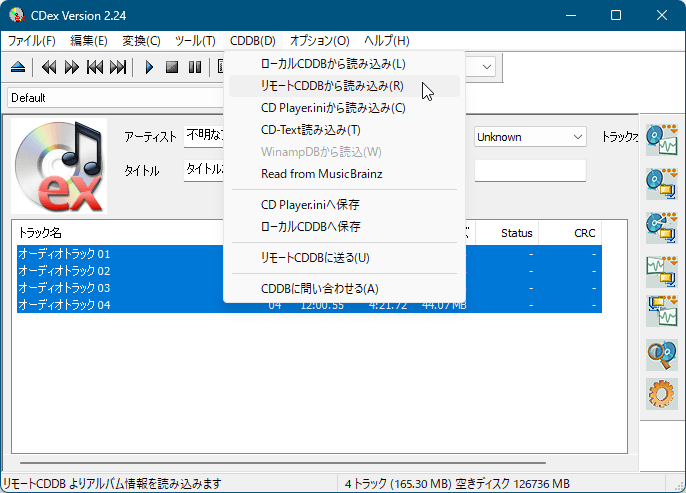Click the タイトル input field
The width and height of the screenshot is (686, 493).
[x=204, y=170]
